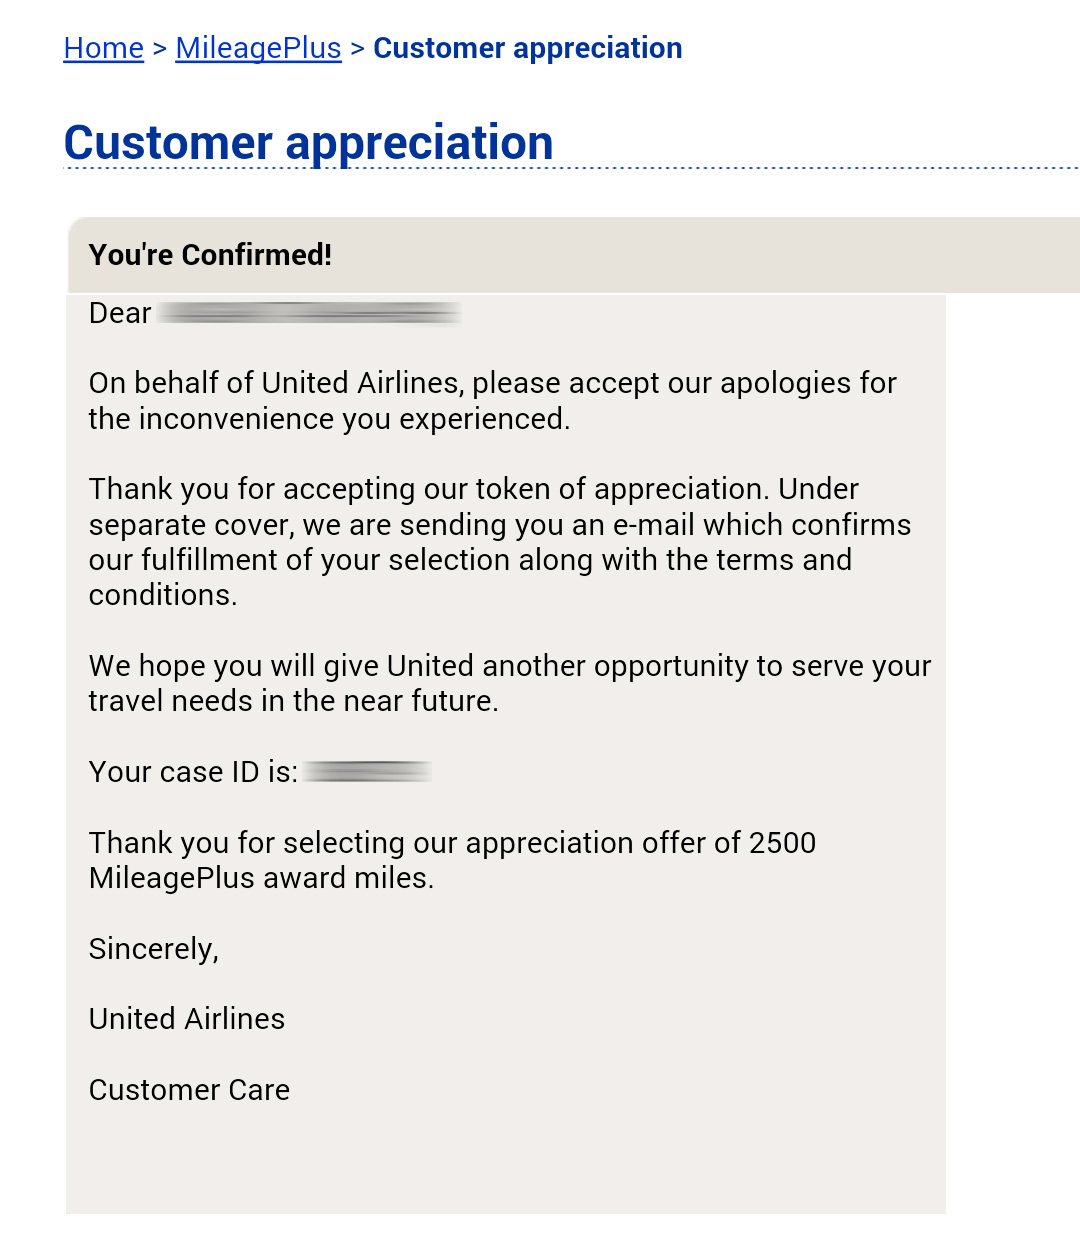Click breadcrumb separator arrow after MileagePlus

click(358, 49)
